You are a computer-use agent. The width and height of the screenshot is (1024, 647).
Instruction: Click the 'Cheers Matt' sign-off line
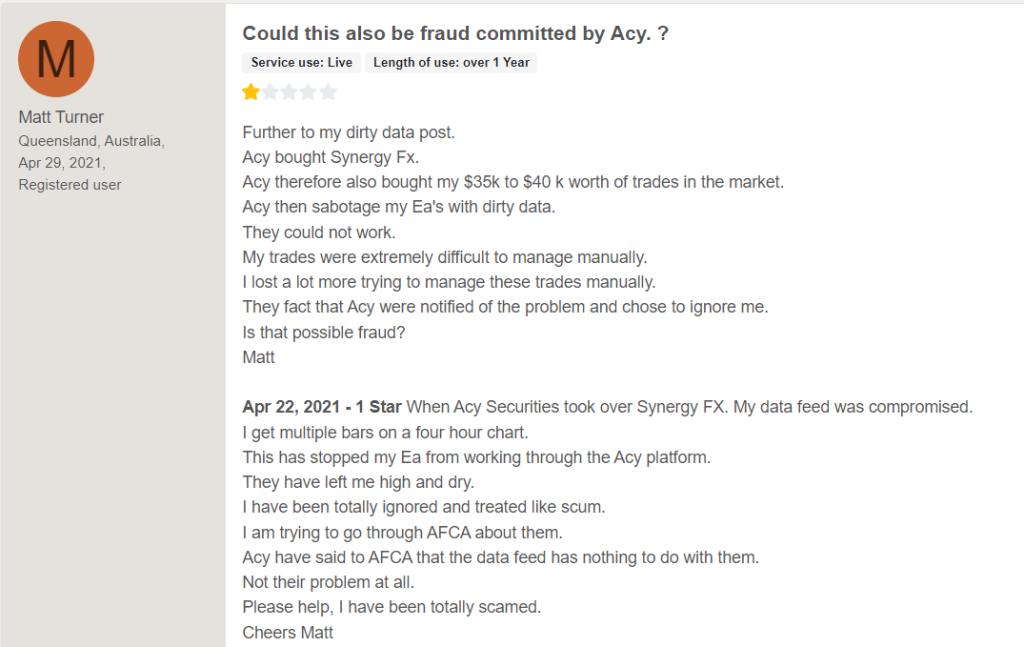tap(288, 633)
